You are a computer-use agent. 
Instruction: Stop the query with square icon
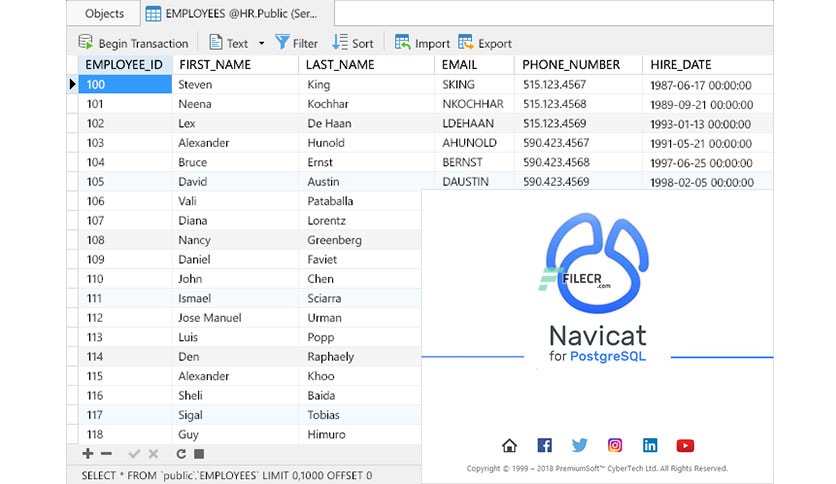click(199, 454)
